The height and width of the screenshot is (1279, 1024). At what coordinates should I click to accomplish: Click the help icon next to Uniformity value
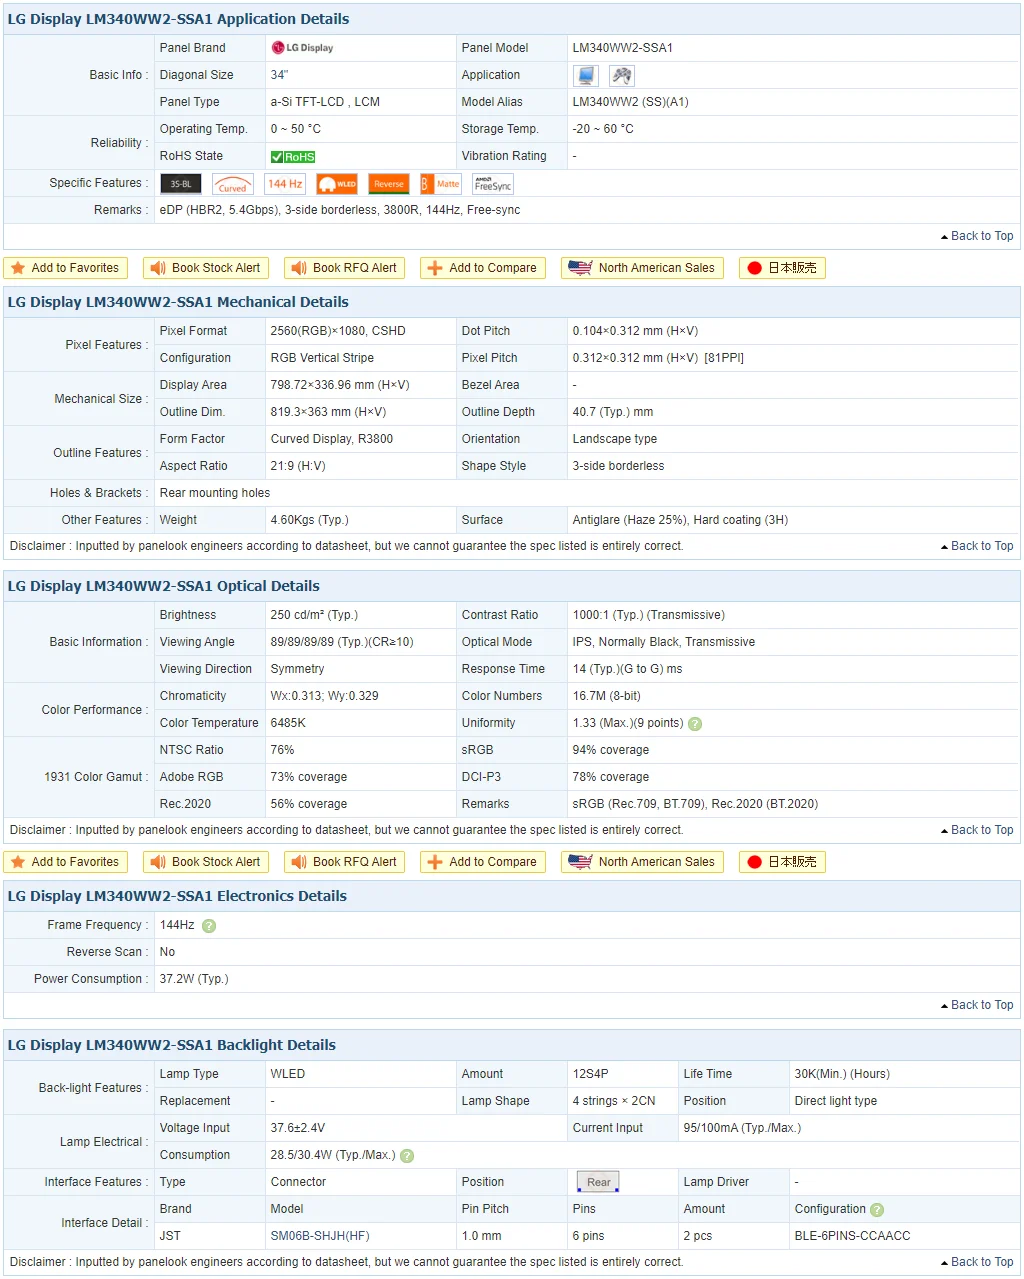pyautogui.click(x=695, y=724)
